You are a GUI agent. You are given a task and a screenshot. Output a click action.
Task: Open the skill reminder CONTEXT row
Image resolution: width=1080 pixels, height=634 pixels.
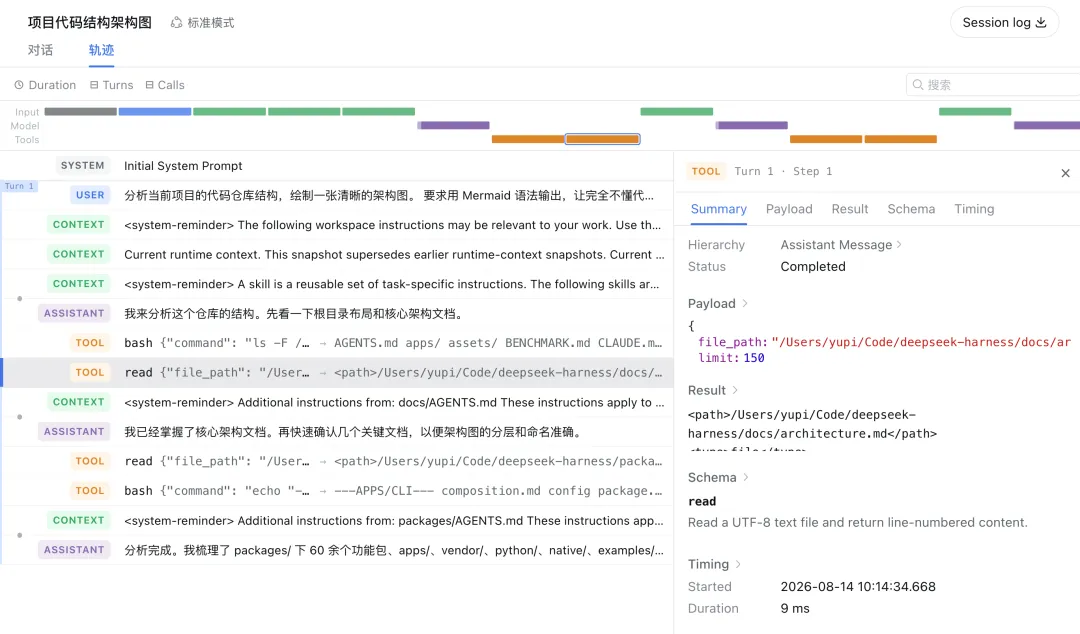tap(337, 284)
